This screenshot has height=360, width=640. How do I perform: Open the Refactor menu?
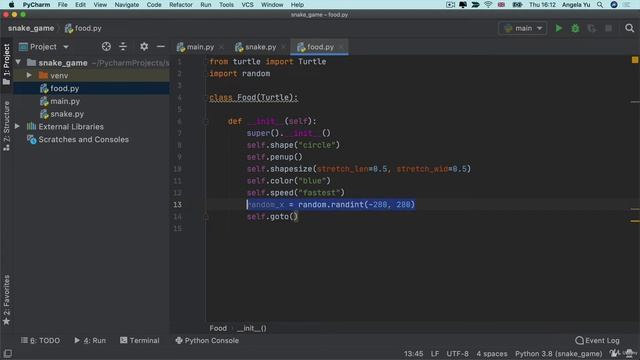click(181, 5)
